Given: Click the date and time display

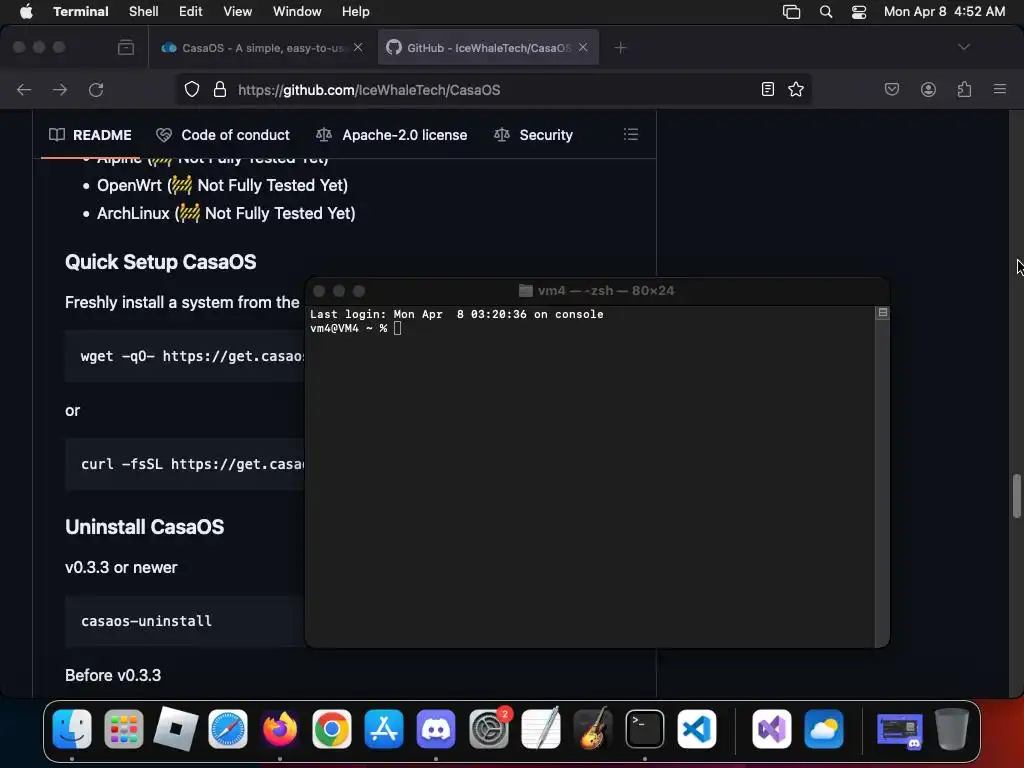Looking at the screenshot, I should [944, 11].
